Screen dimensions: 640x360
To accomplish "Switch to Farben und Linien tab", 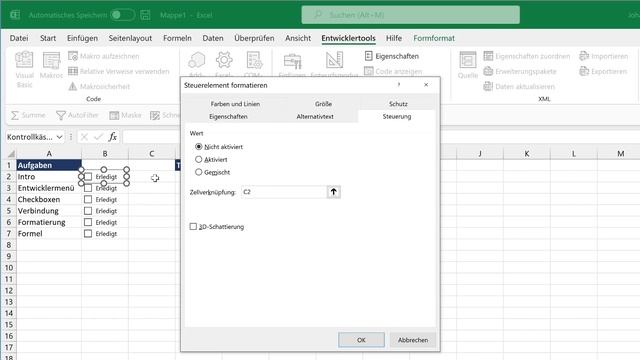I will point(235,104).
